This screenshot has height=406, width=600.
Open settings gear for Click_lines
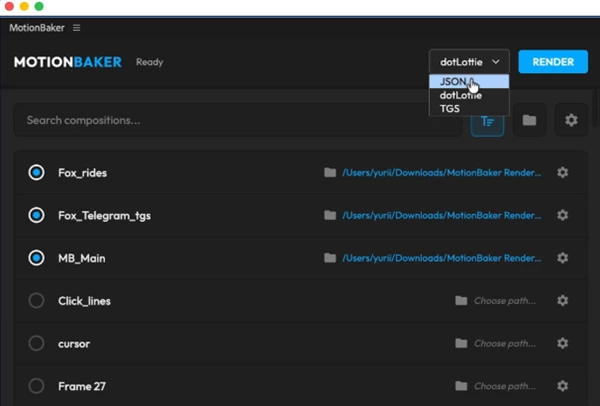point(562,300)
